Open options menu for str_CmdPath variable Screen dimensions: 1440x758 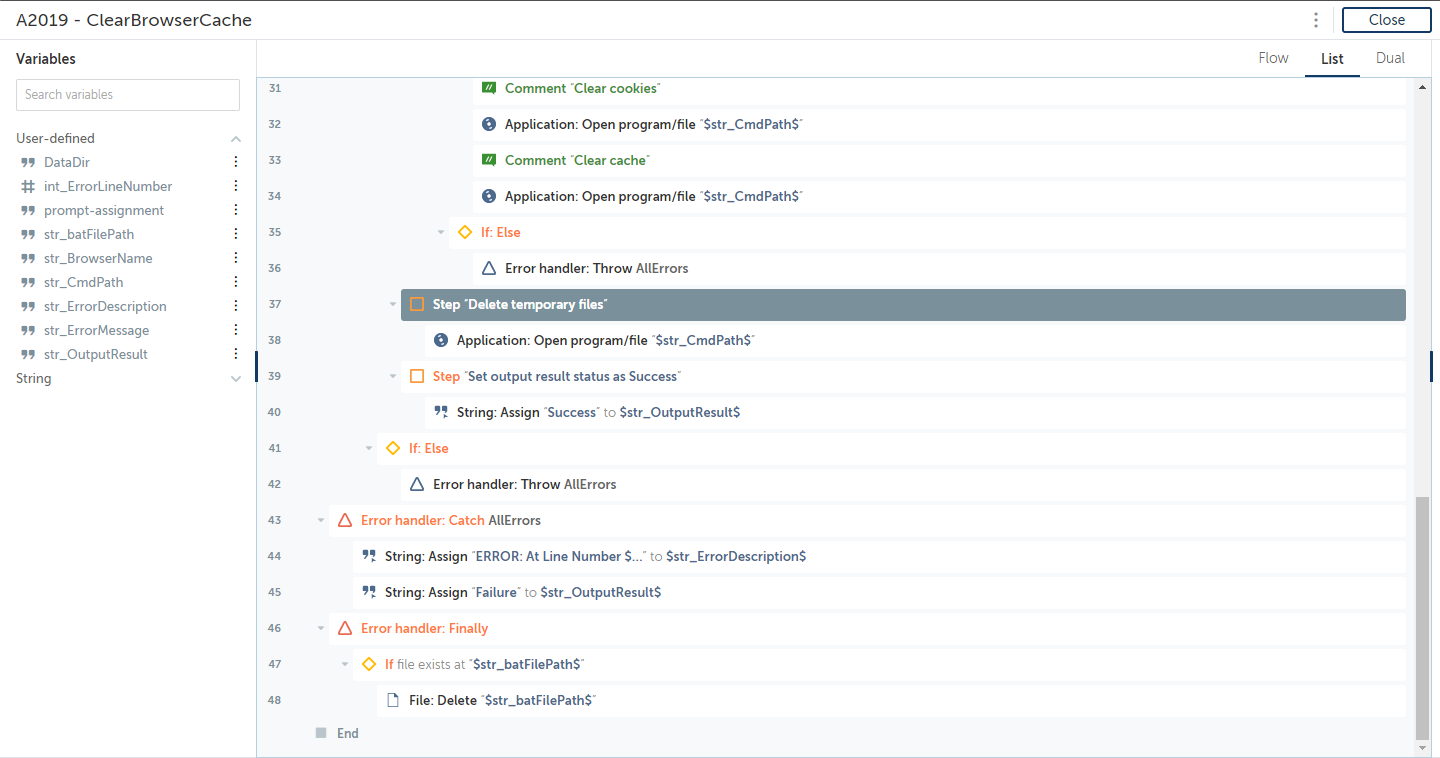[x=236, y=282]
